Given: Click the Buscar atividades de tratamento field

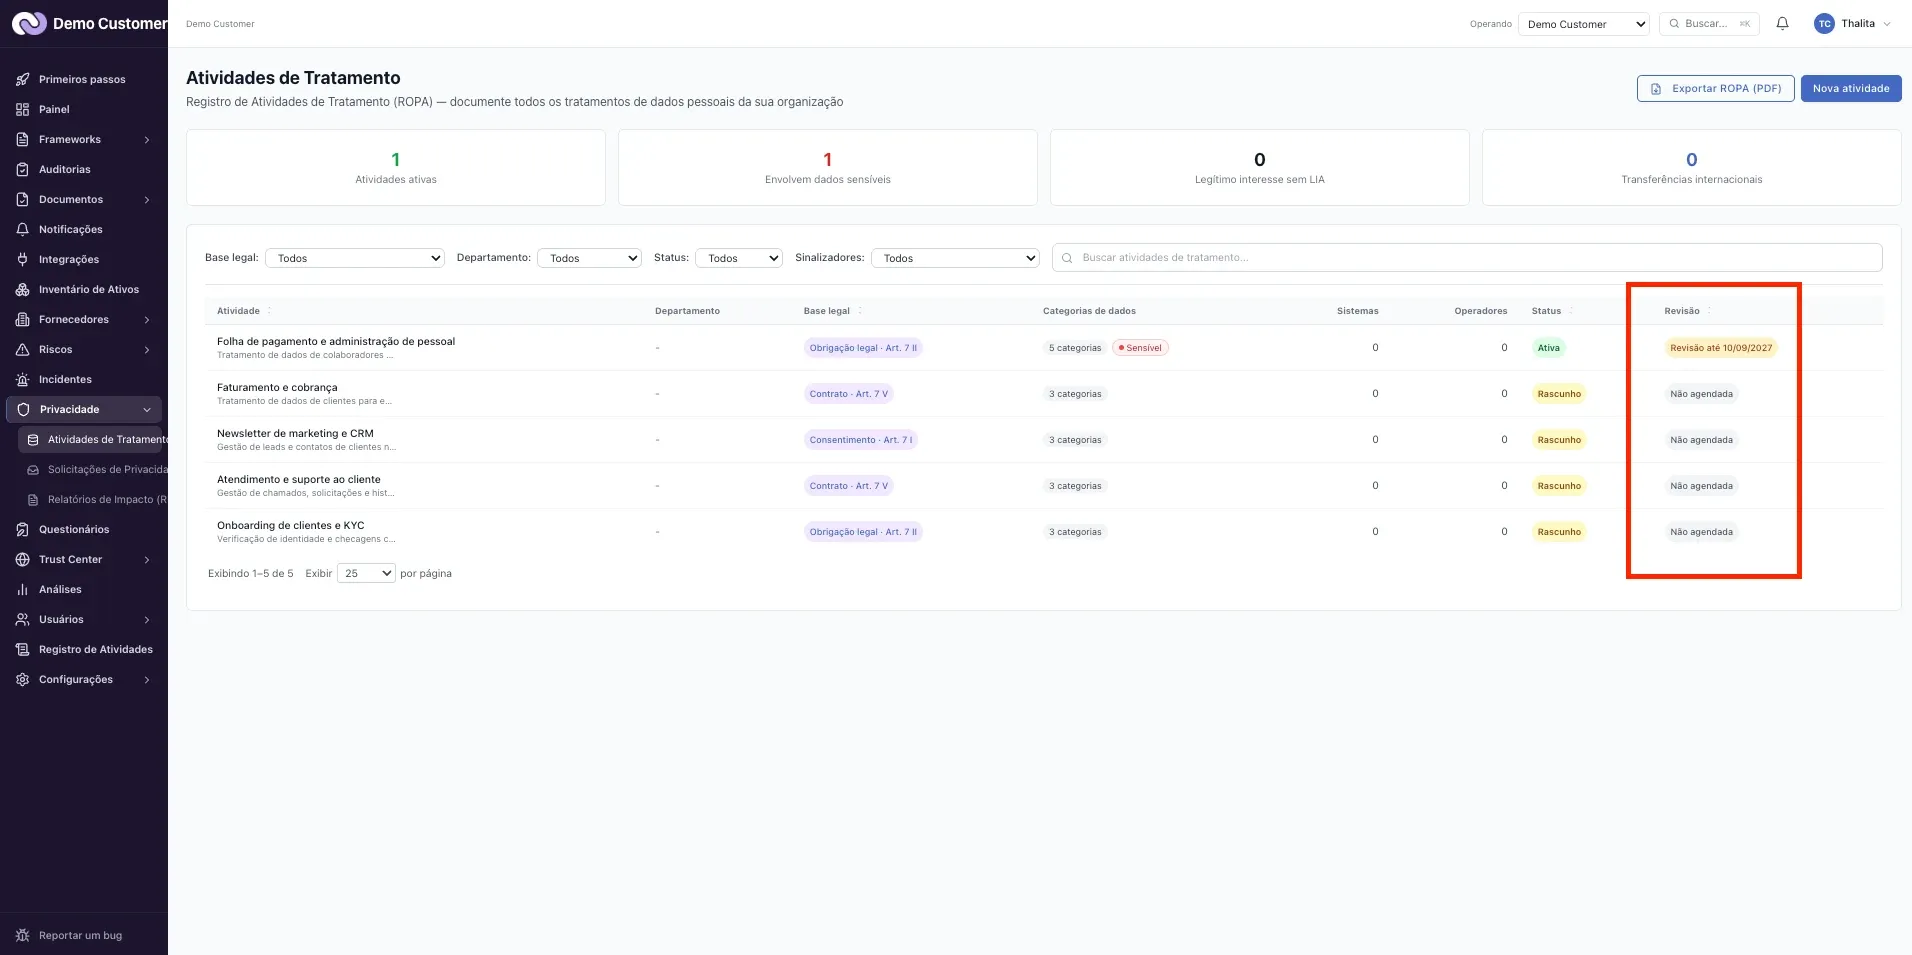Looking at the screenshot, I should coord(1467,257).
